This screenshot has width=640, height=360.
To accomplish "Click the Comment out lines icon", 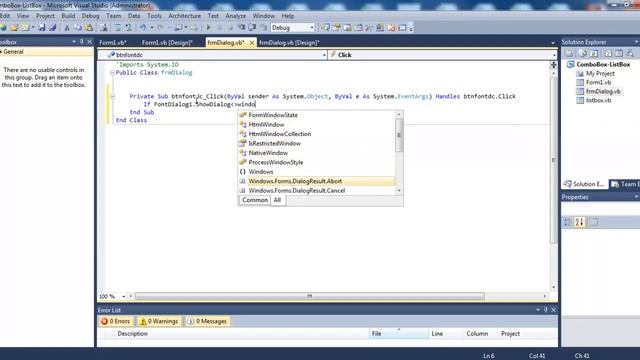I will pos(118,28).
